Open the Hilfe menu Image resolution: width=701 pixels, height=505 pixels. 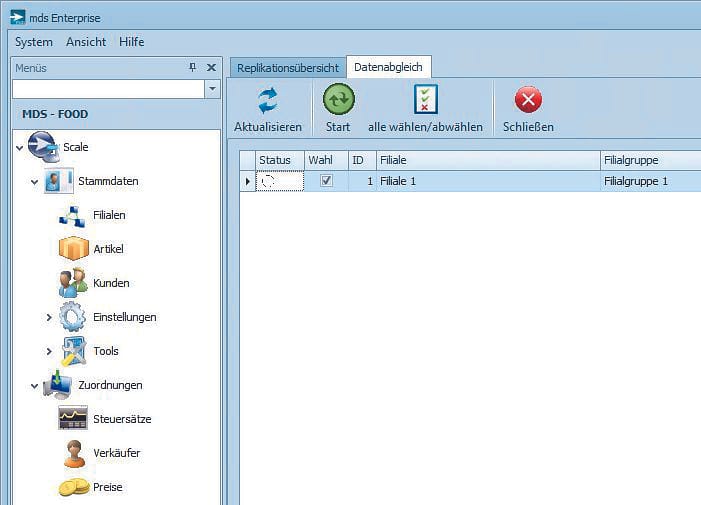(131, 42)
